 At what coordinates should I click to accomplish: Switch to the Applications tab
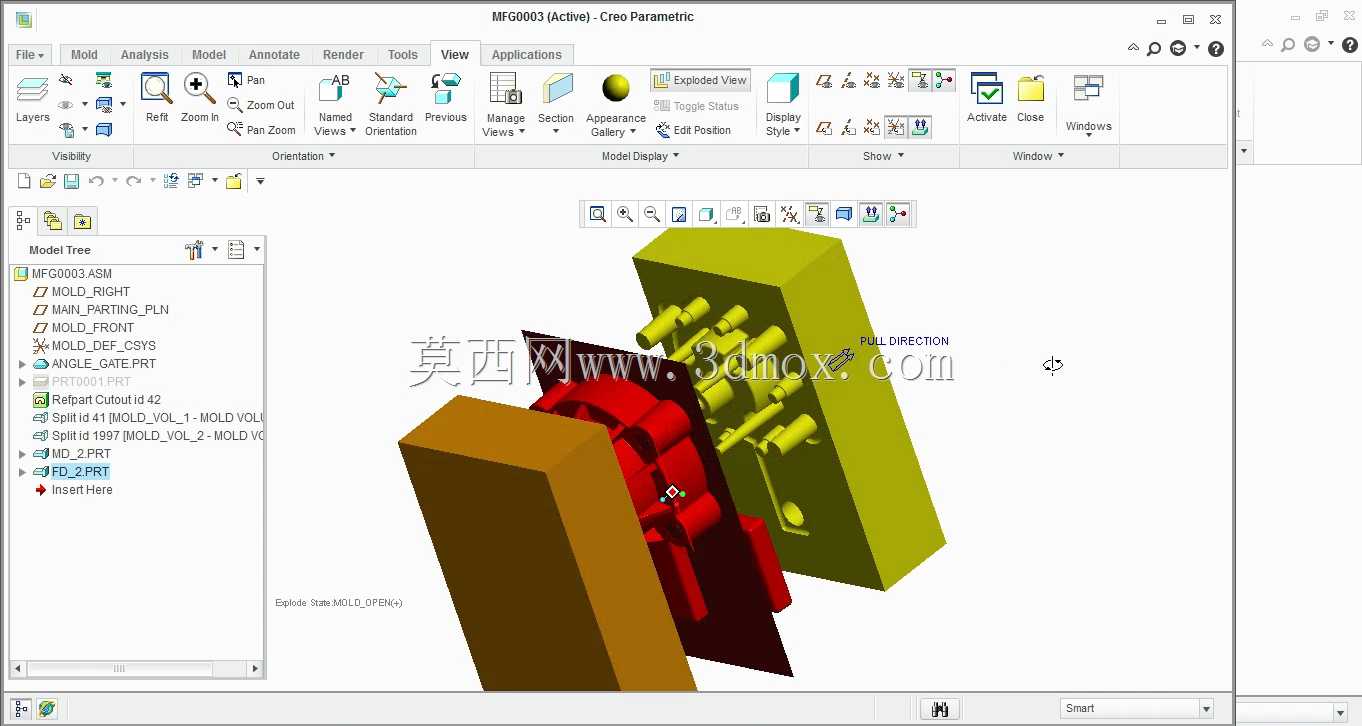[526, 55]
